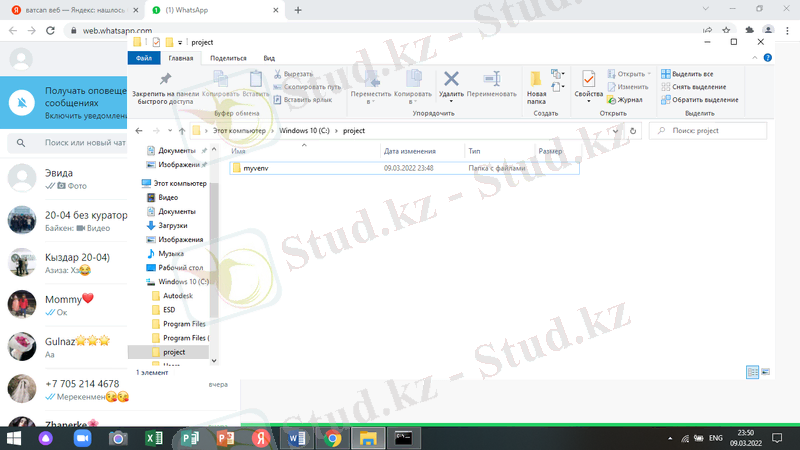This screenshot has height=450, width=800.
Task: Invert selection (Обратить выделение)
Action: click(699, 99)
